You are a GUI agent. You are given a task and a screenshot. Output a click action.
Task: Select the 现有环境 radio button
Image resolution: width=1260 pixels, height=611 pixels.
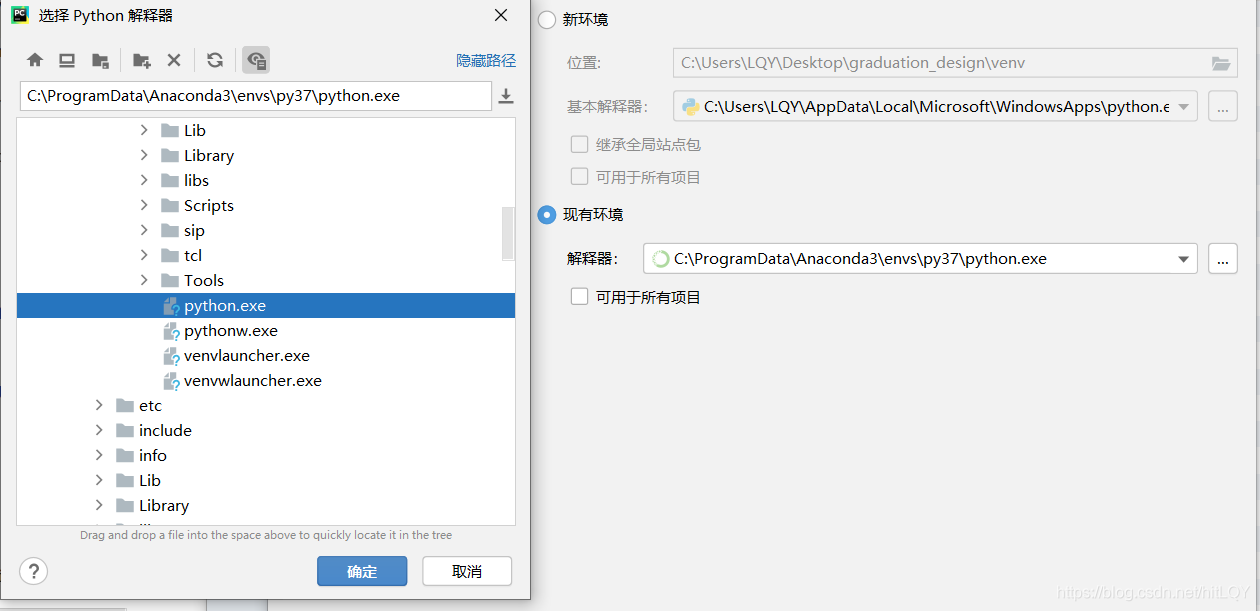coord(547,214)
